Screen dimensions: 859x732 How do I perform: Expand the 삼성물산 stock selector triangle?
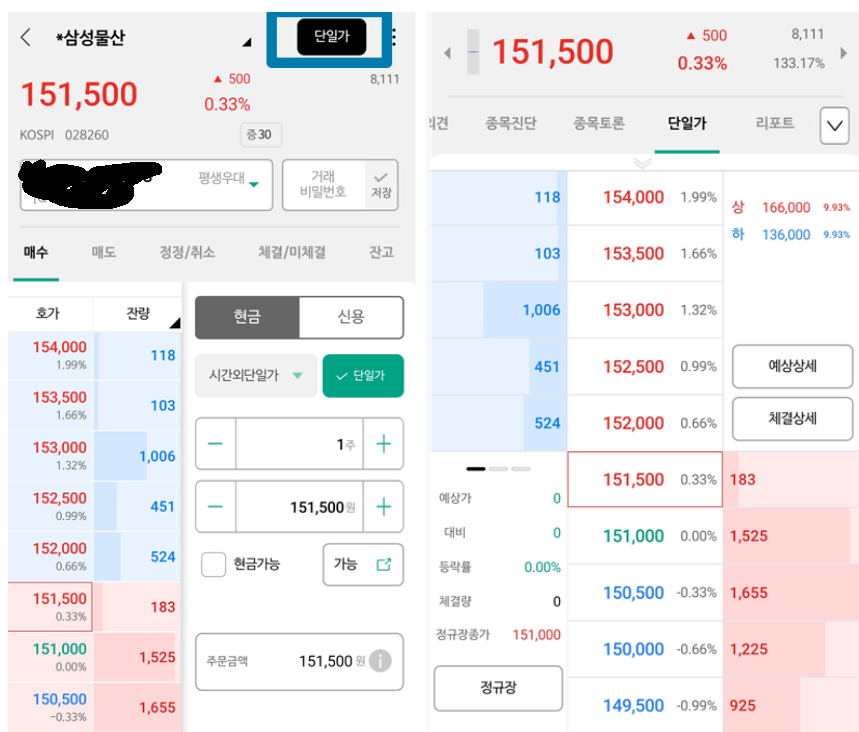(x=247, y=42)
